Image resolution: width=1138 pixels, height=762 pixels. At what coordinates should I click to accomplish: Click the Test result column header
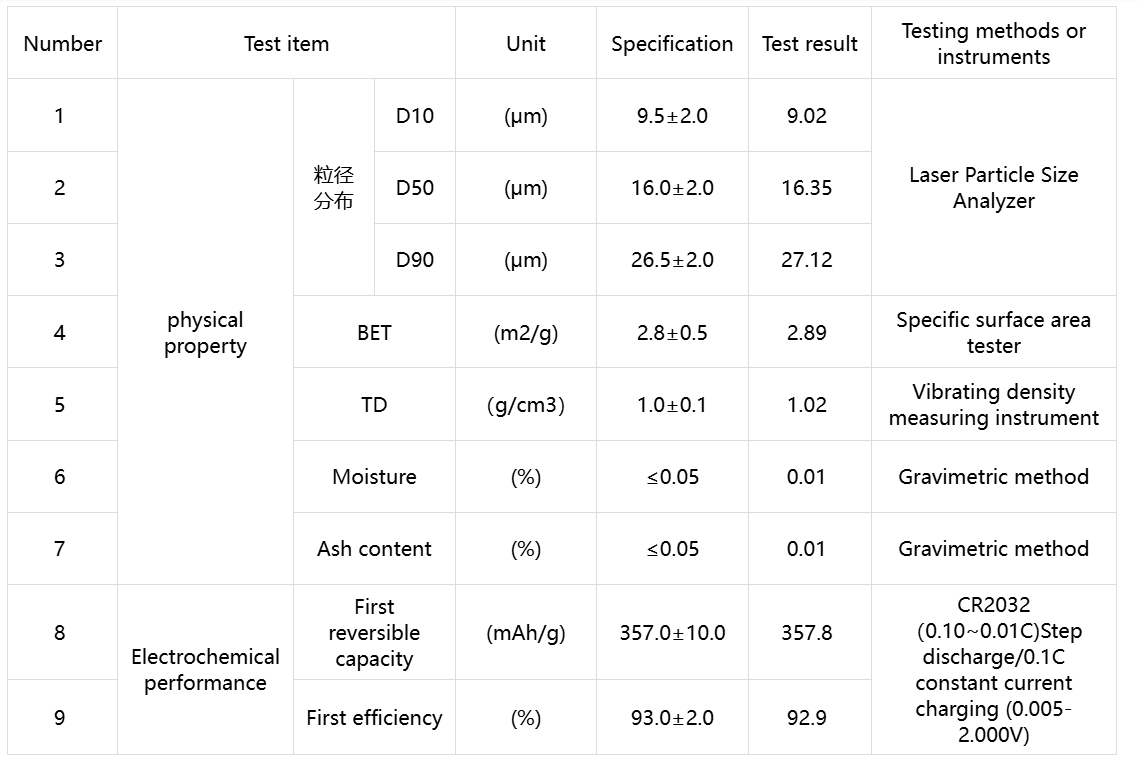click(809, 44)
